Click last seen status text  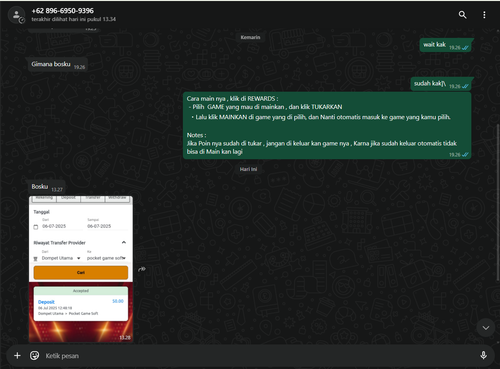(x=74, y=19)
